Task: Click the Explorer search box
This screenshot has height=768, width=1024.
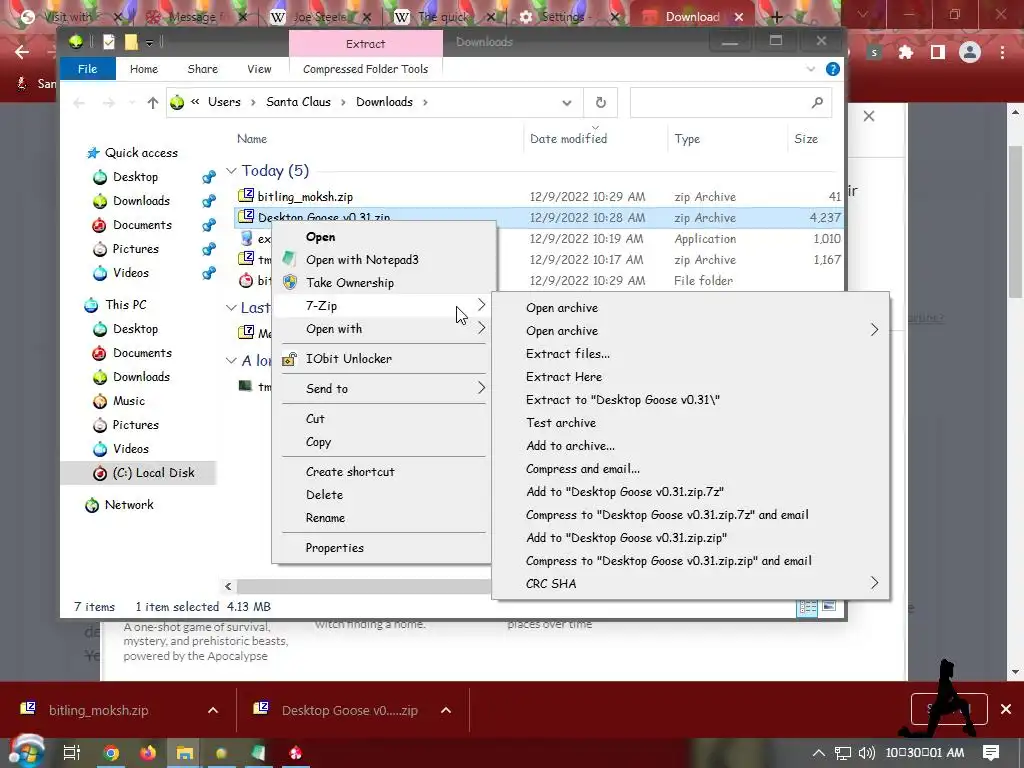Action: pos(730,103)
